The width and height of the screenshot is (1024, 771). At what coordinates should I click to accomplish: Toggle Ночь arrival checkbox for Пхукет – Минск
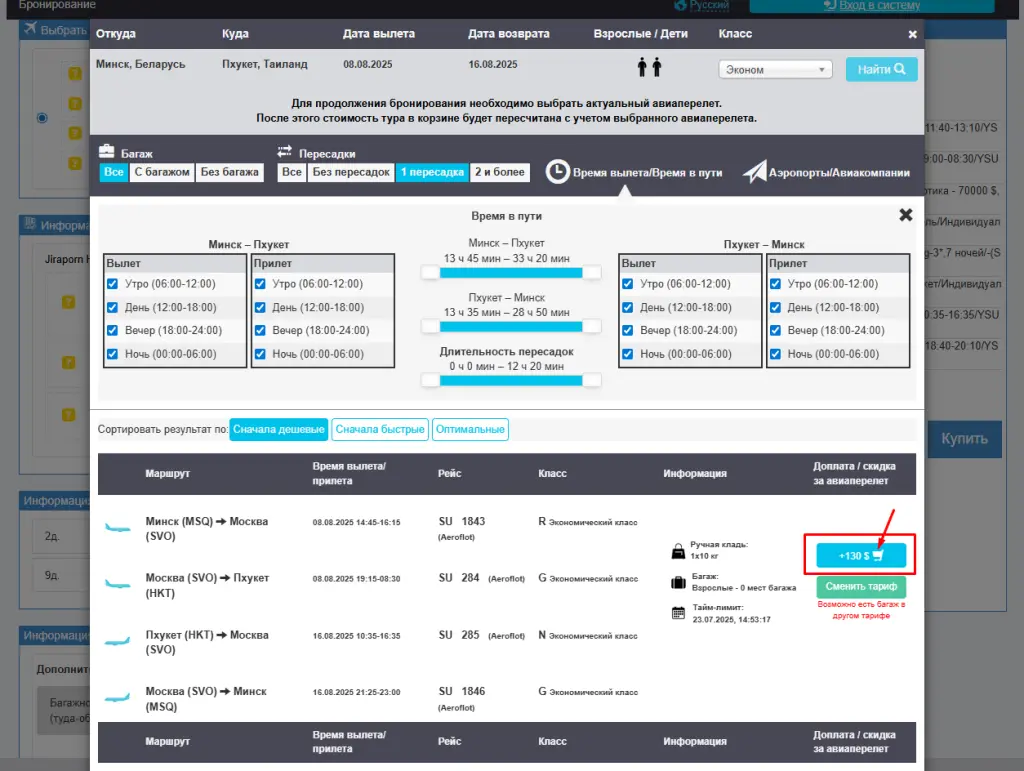point(775,354)
